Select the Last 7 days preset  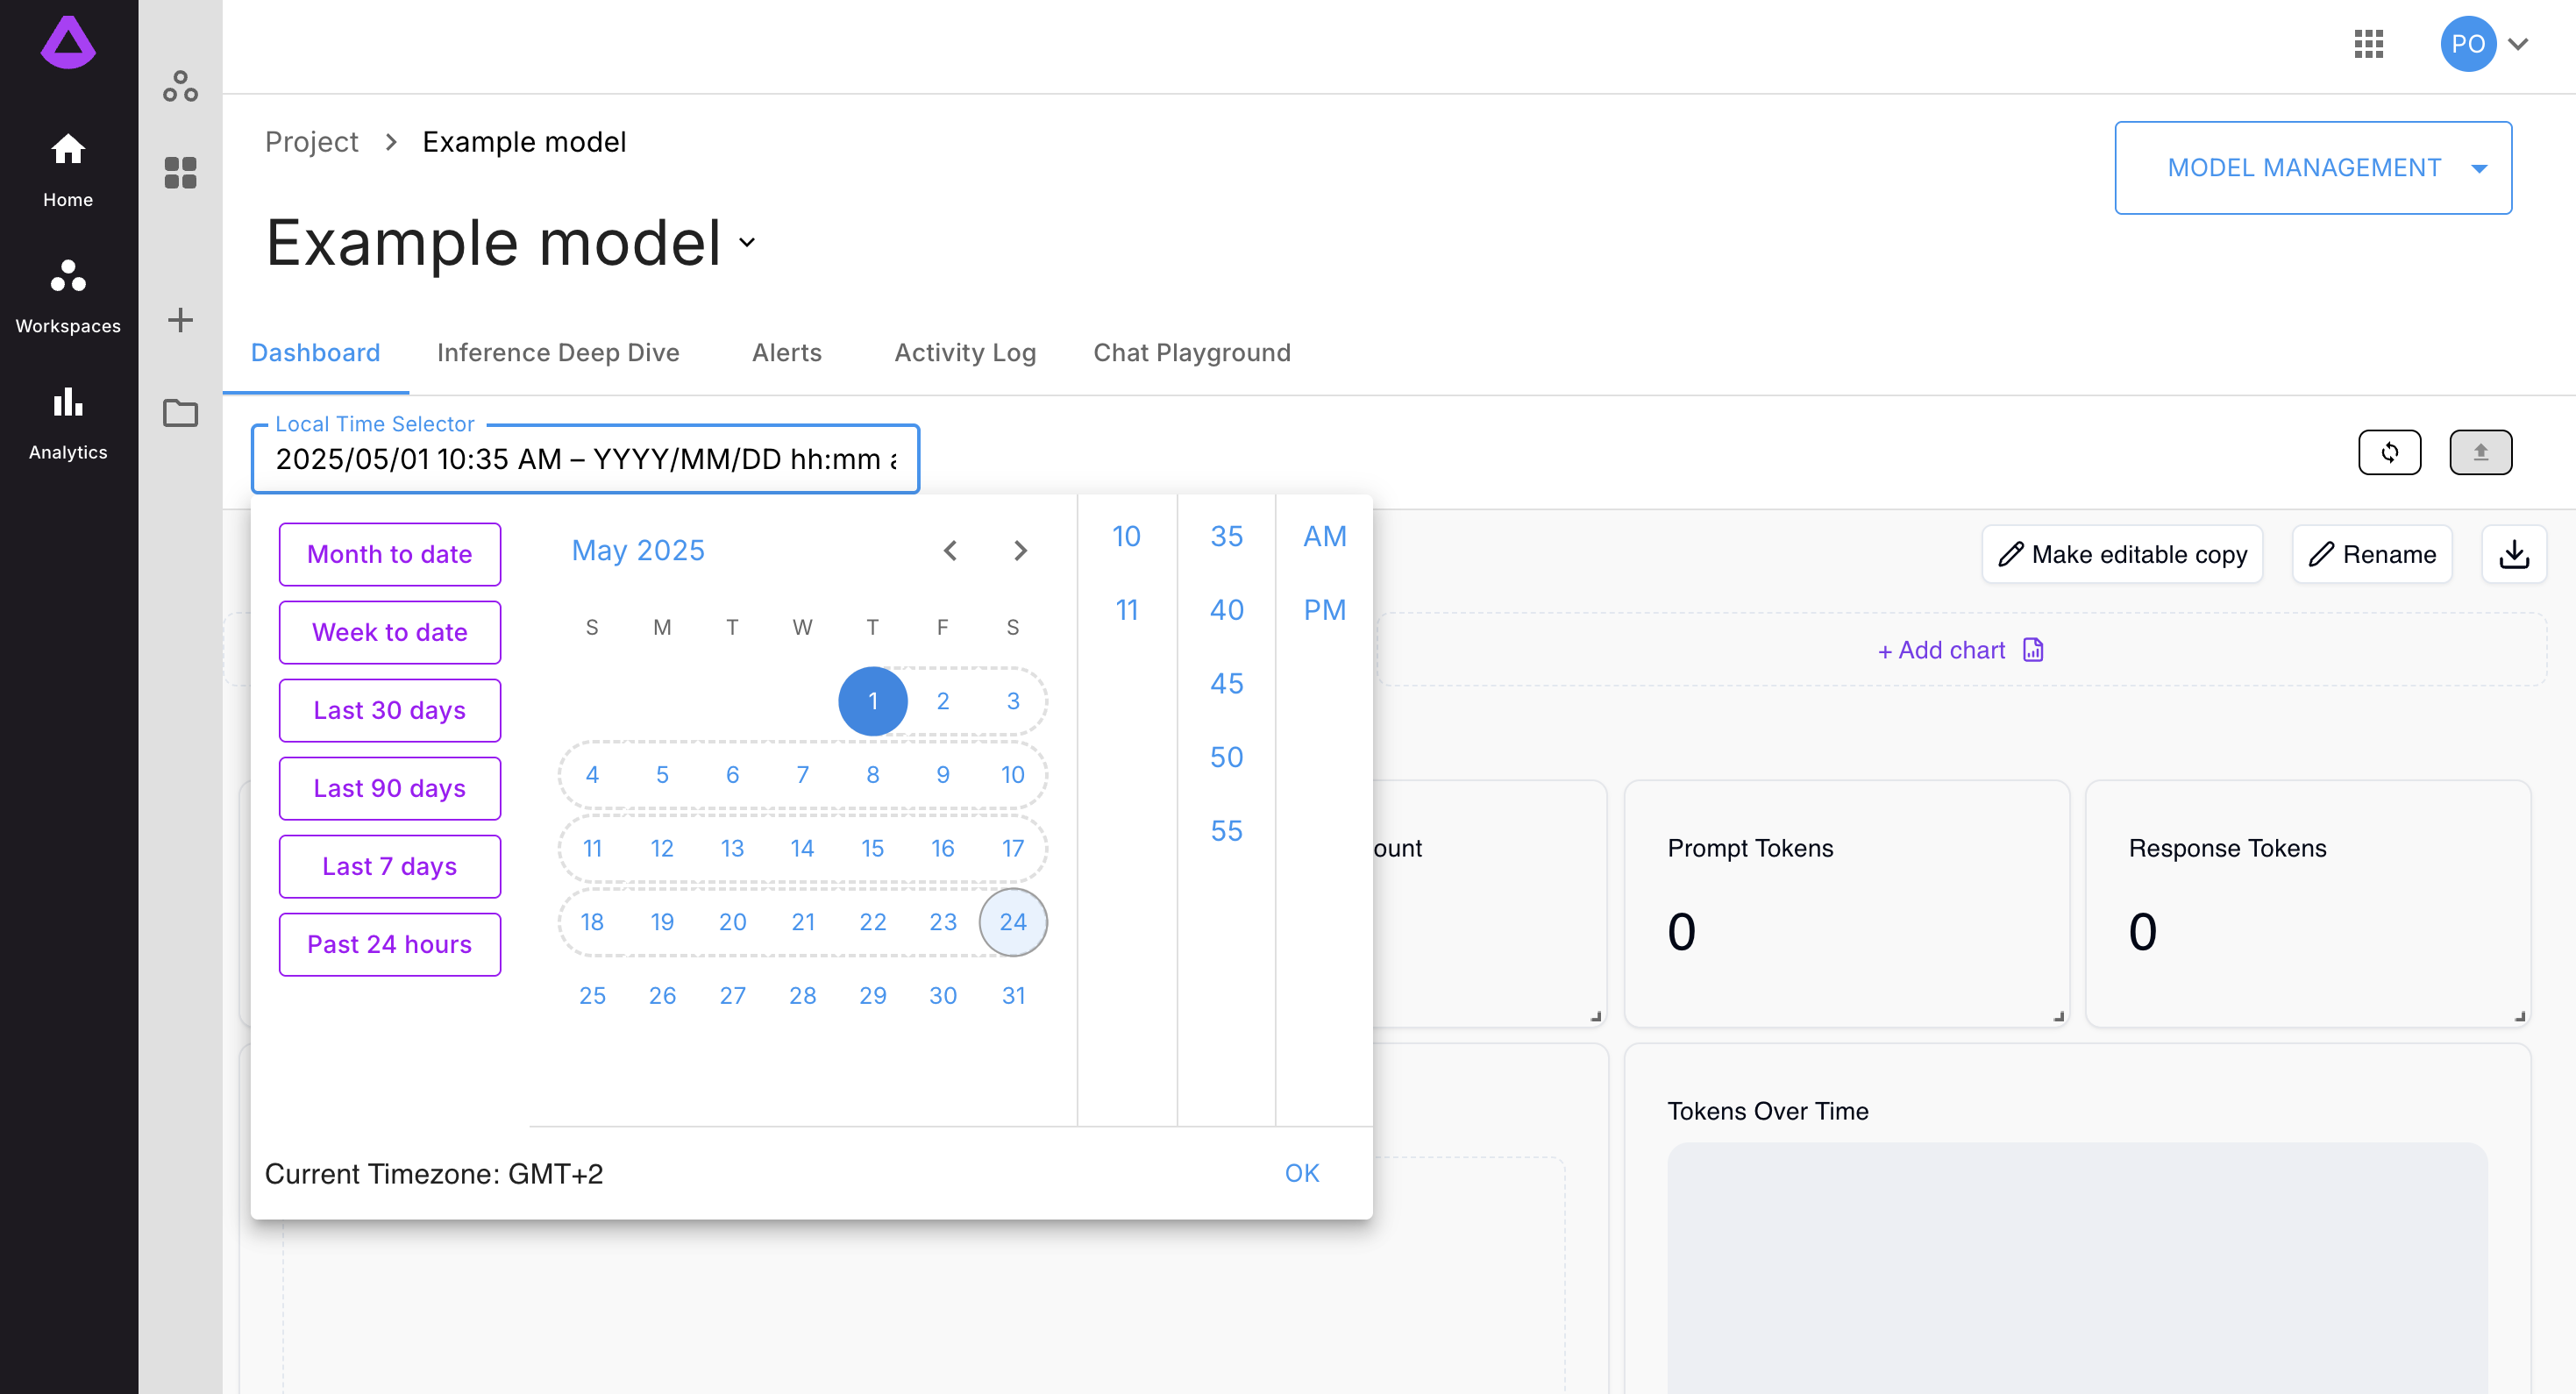(x=390, y=866)
